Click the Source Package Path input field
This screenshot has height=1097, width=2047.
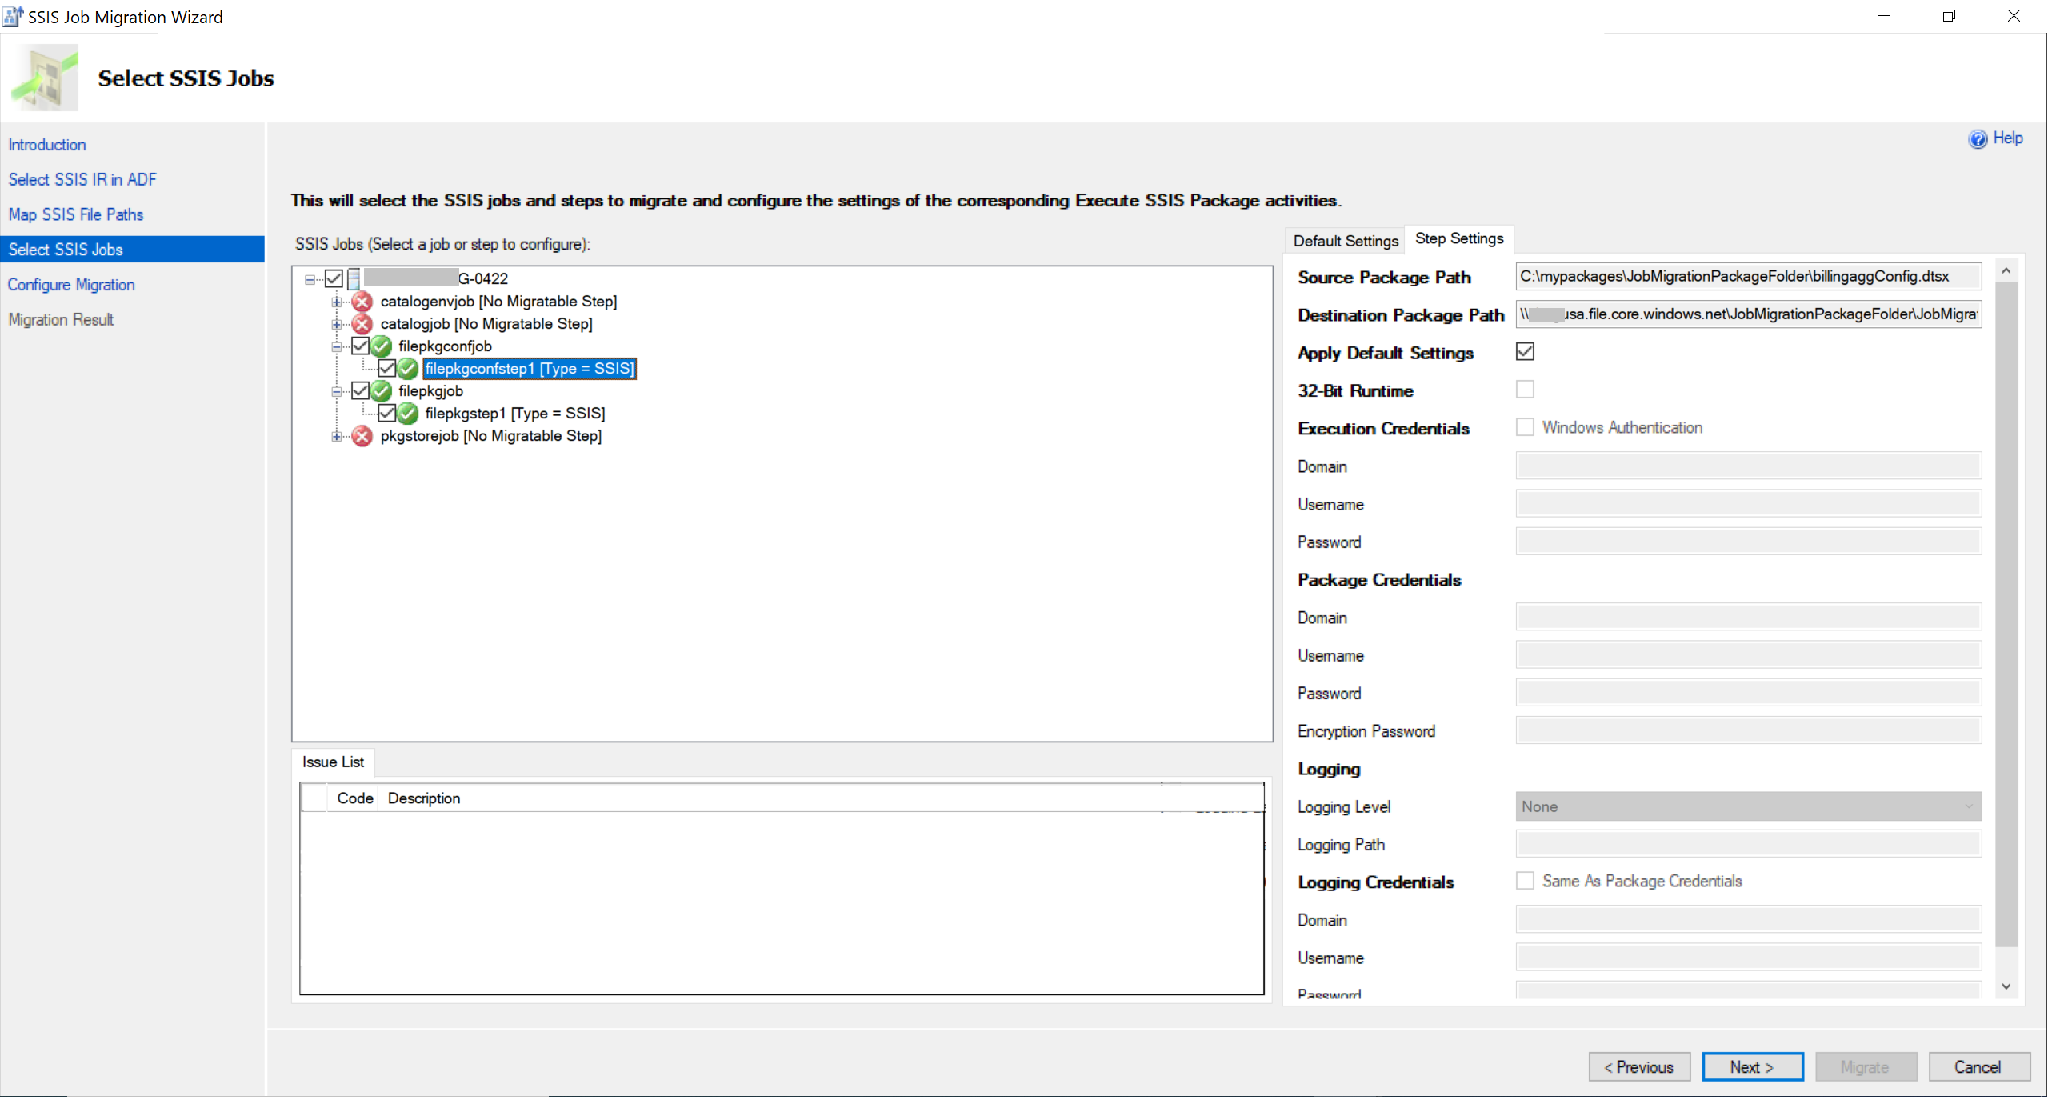point(1753,278)
